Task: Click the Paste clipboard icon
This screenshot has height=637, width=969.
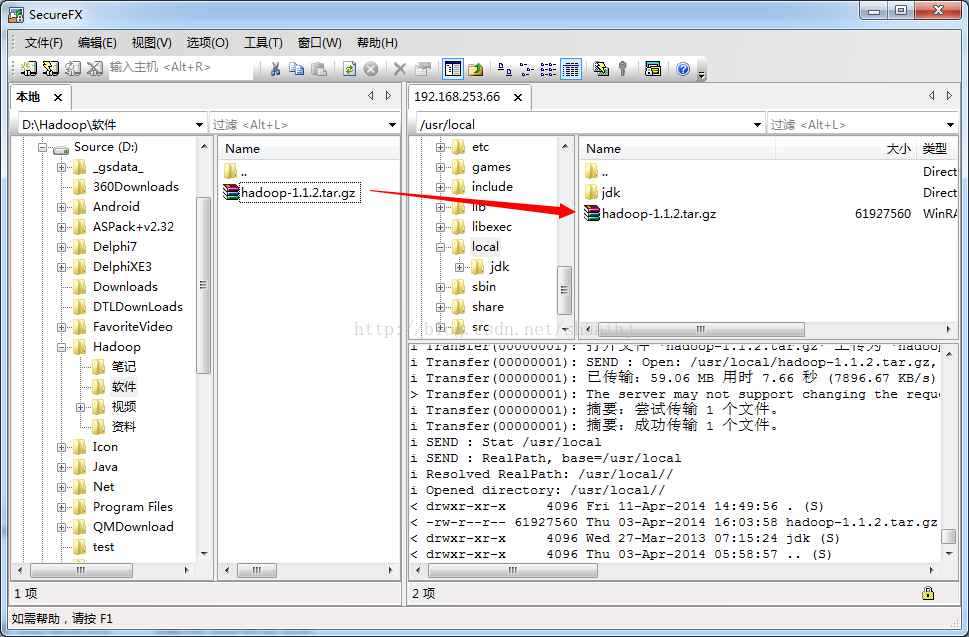Action: pos(319,69)
